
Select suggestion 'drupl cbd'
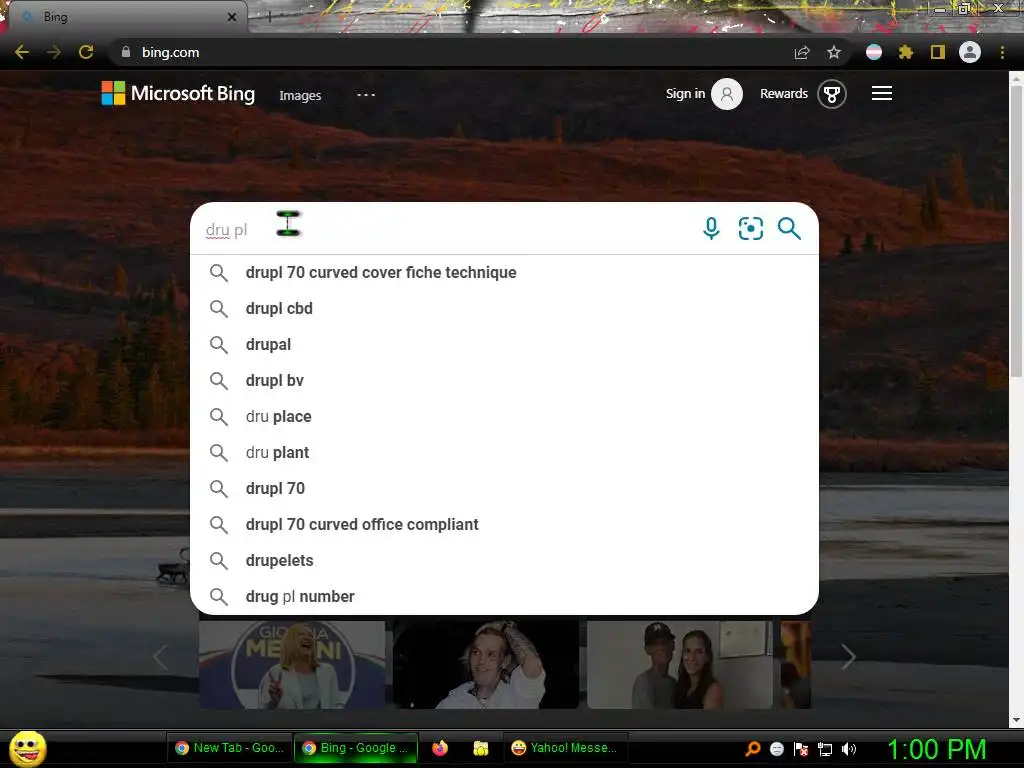(504, 308)
